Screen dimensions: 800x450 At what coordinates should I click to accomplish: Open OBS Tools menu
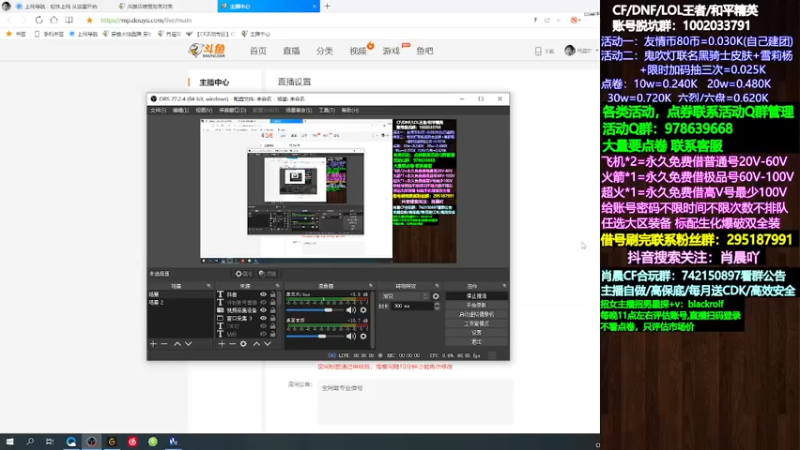click(327, 110)
